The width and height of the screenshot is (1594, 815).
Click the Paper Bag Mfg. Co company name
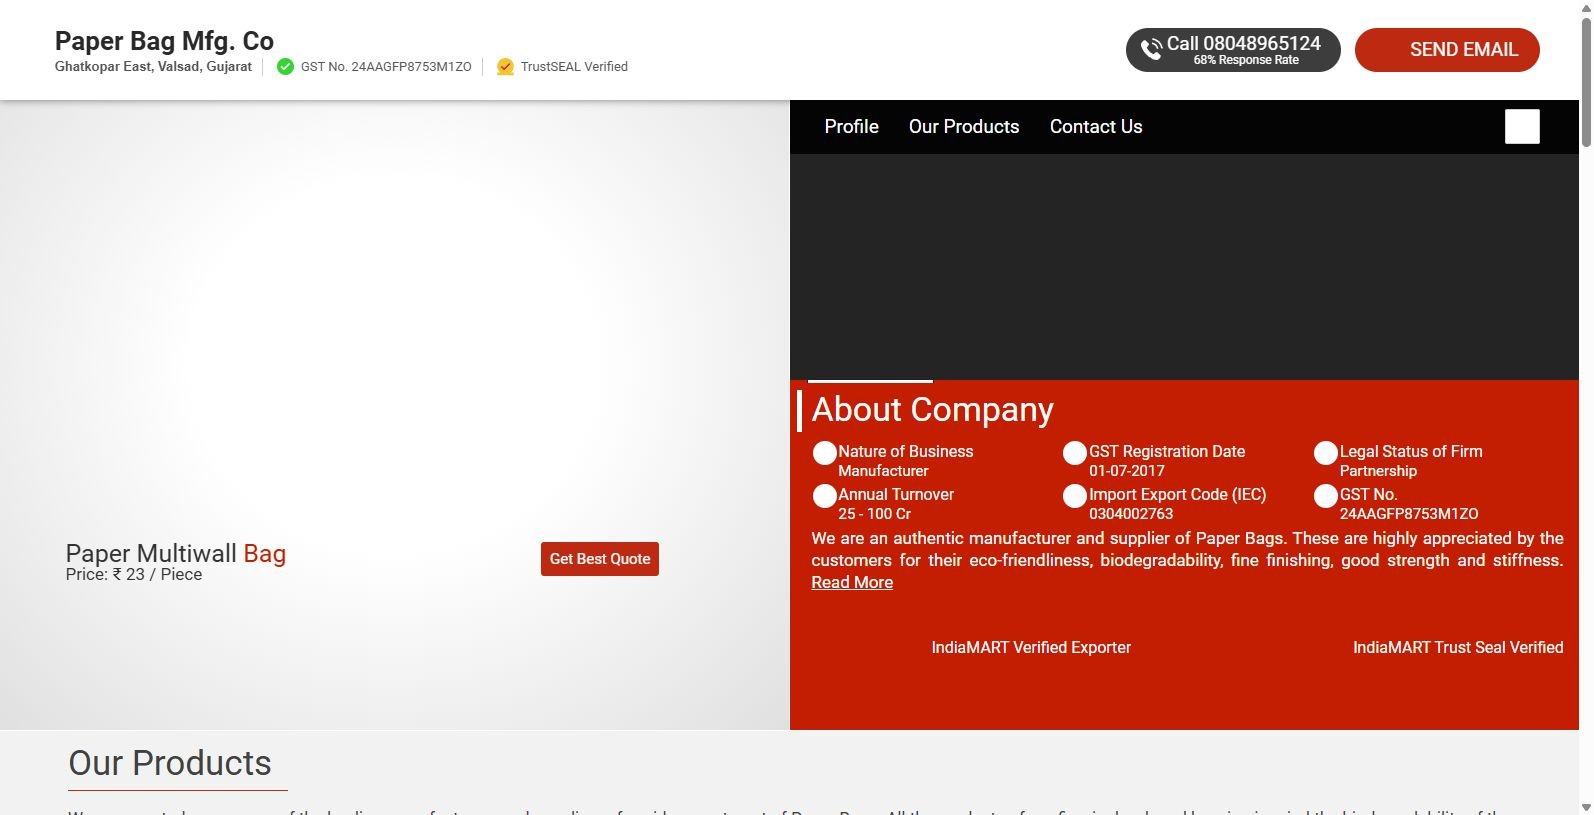164,41
